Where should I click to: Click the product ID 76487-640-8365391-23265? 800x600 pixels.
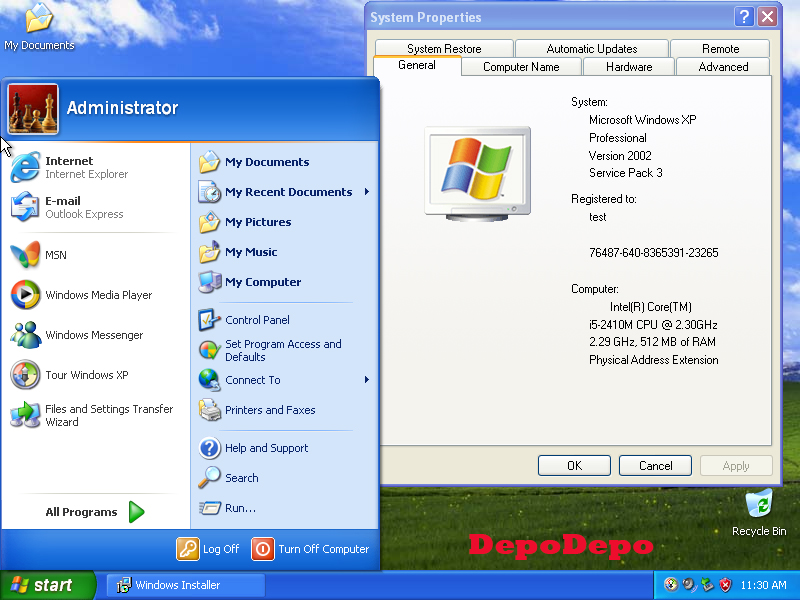click(x=654, y=253)
